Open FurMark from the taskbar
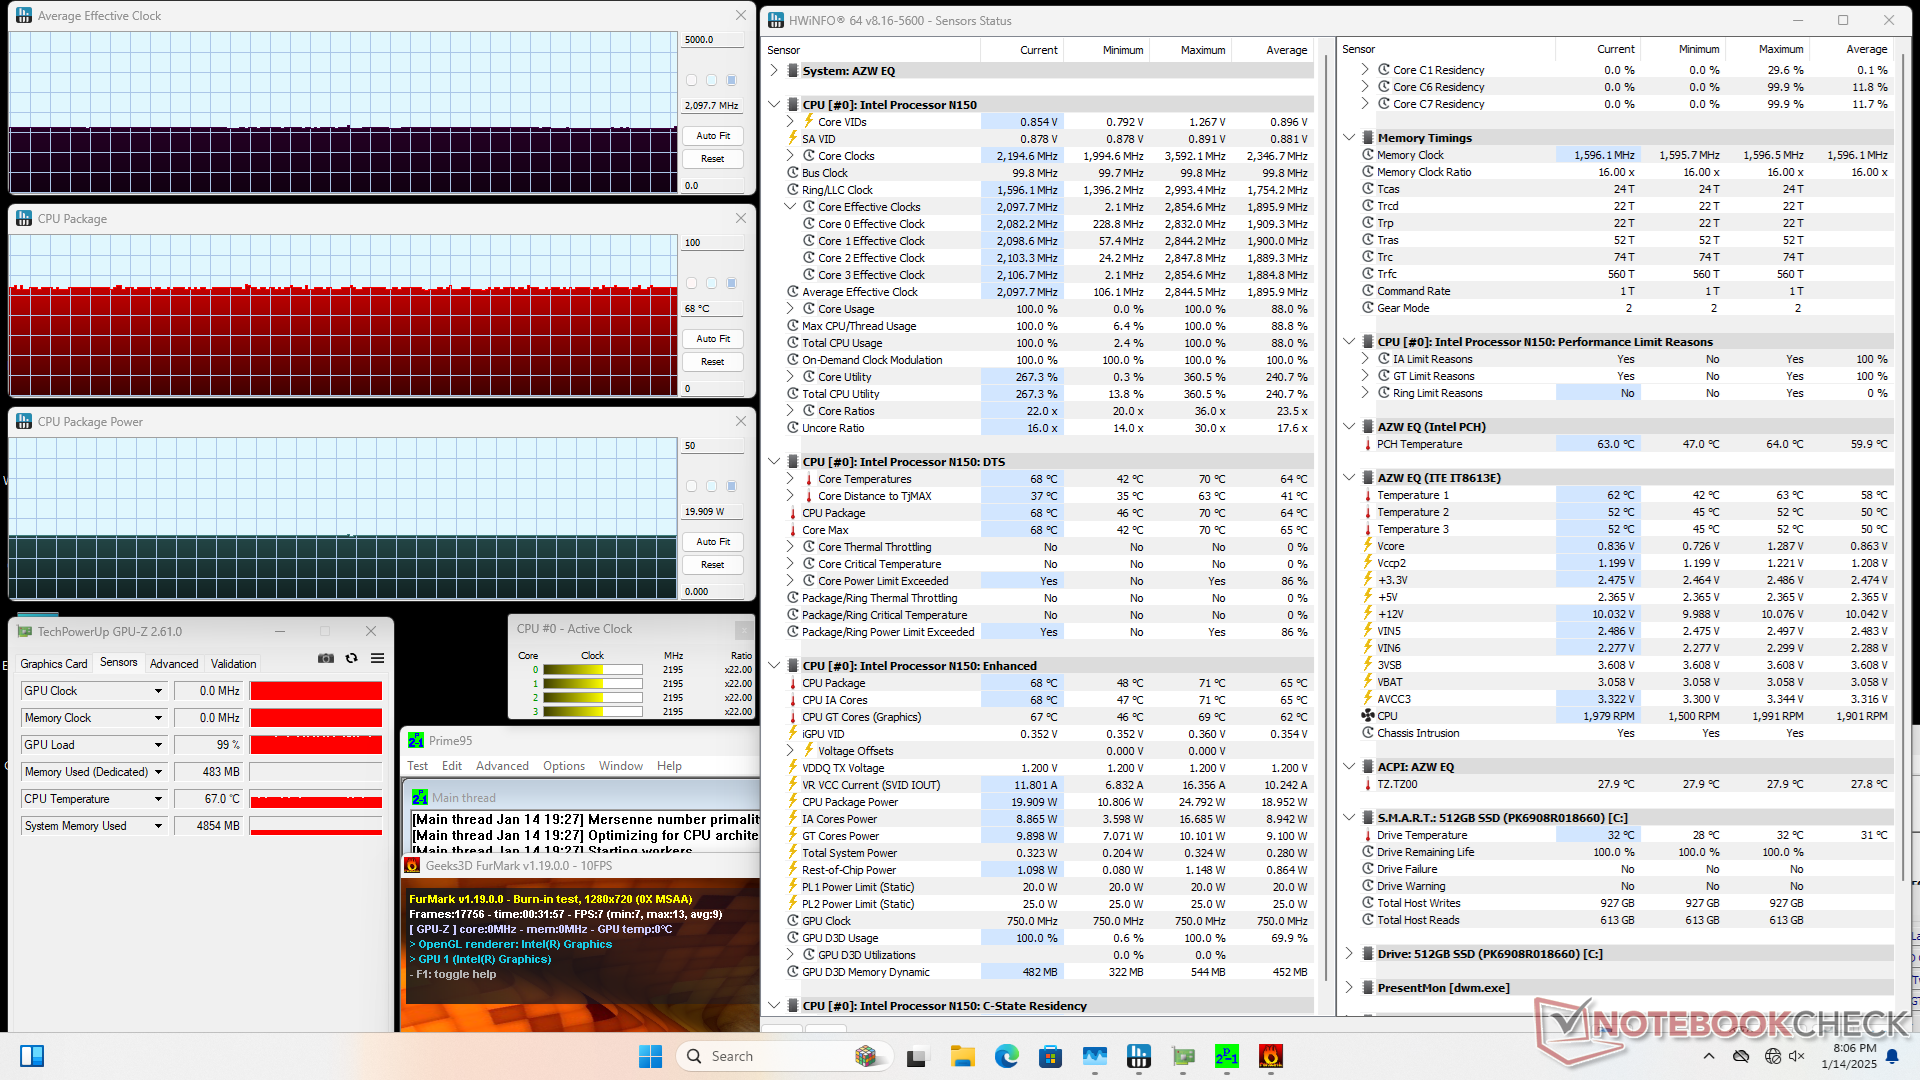 coord(1270,1056)
